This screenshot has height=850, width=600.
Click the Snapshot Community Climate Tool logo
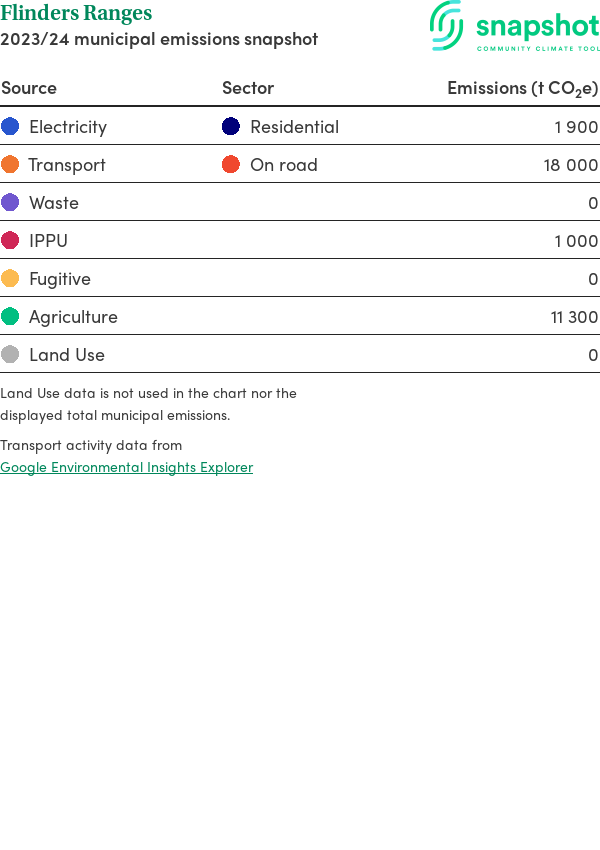point(514,27)
